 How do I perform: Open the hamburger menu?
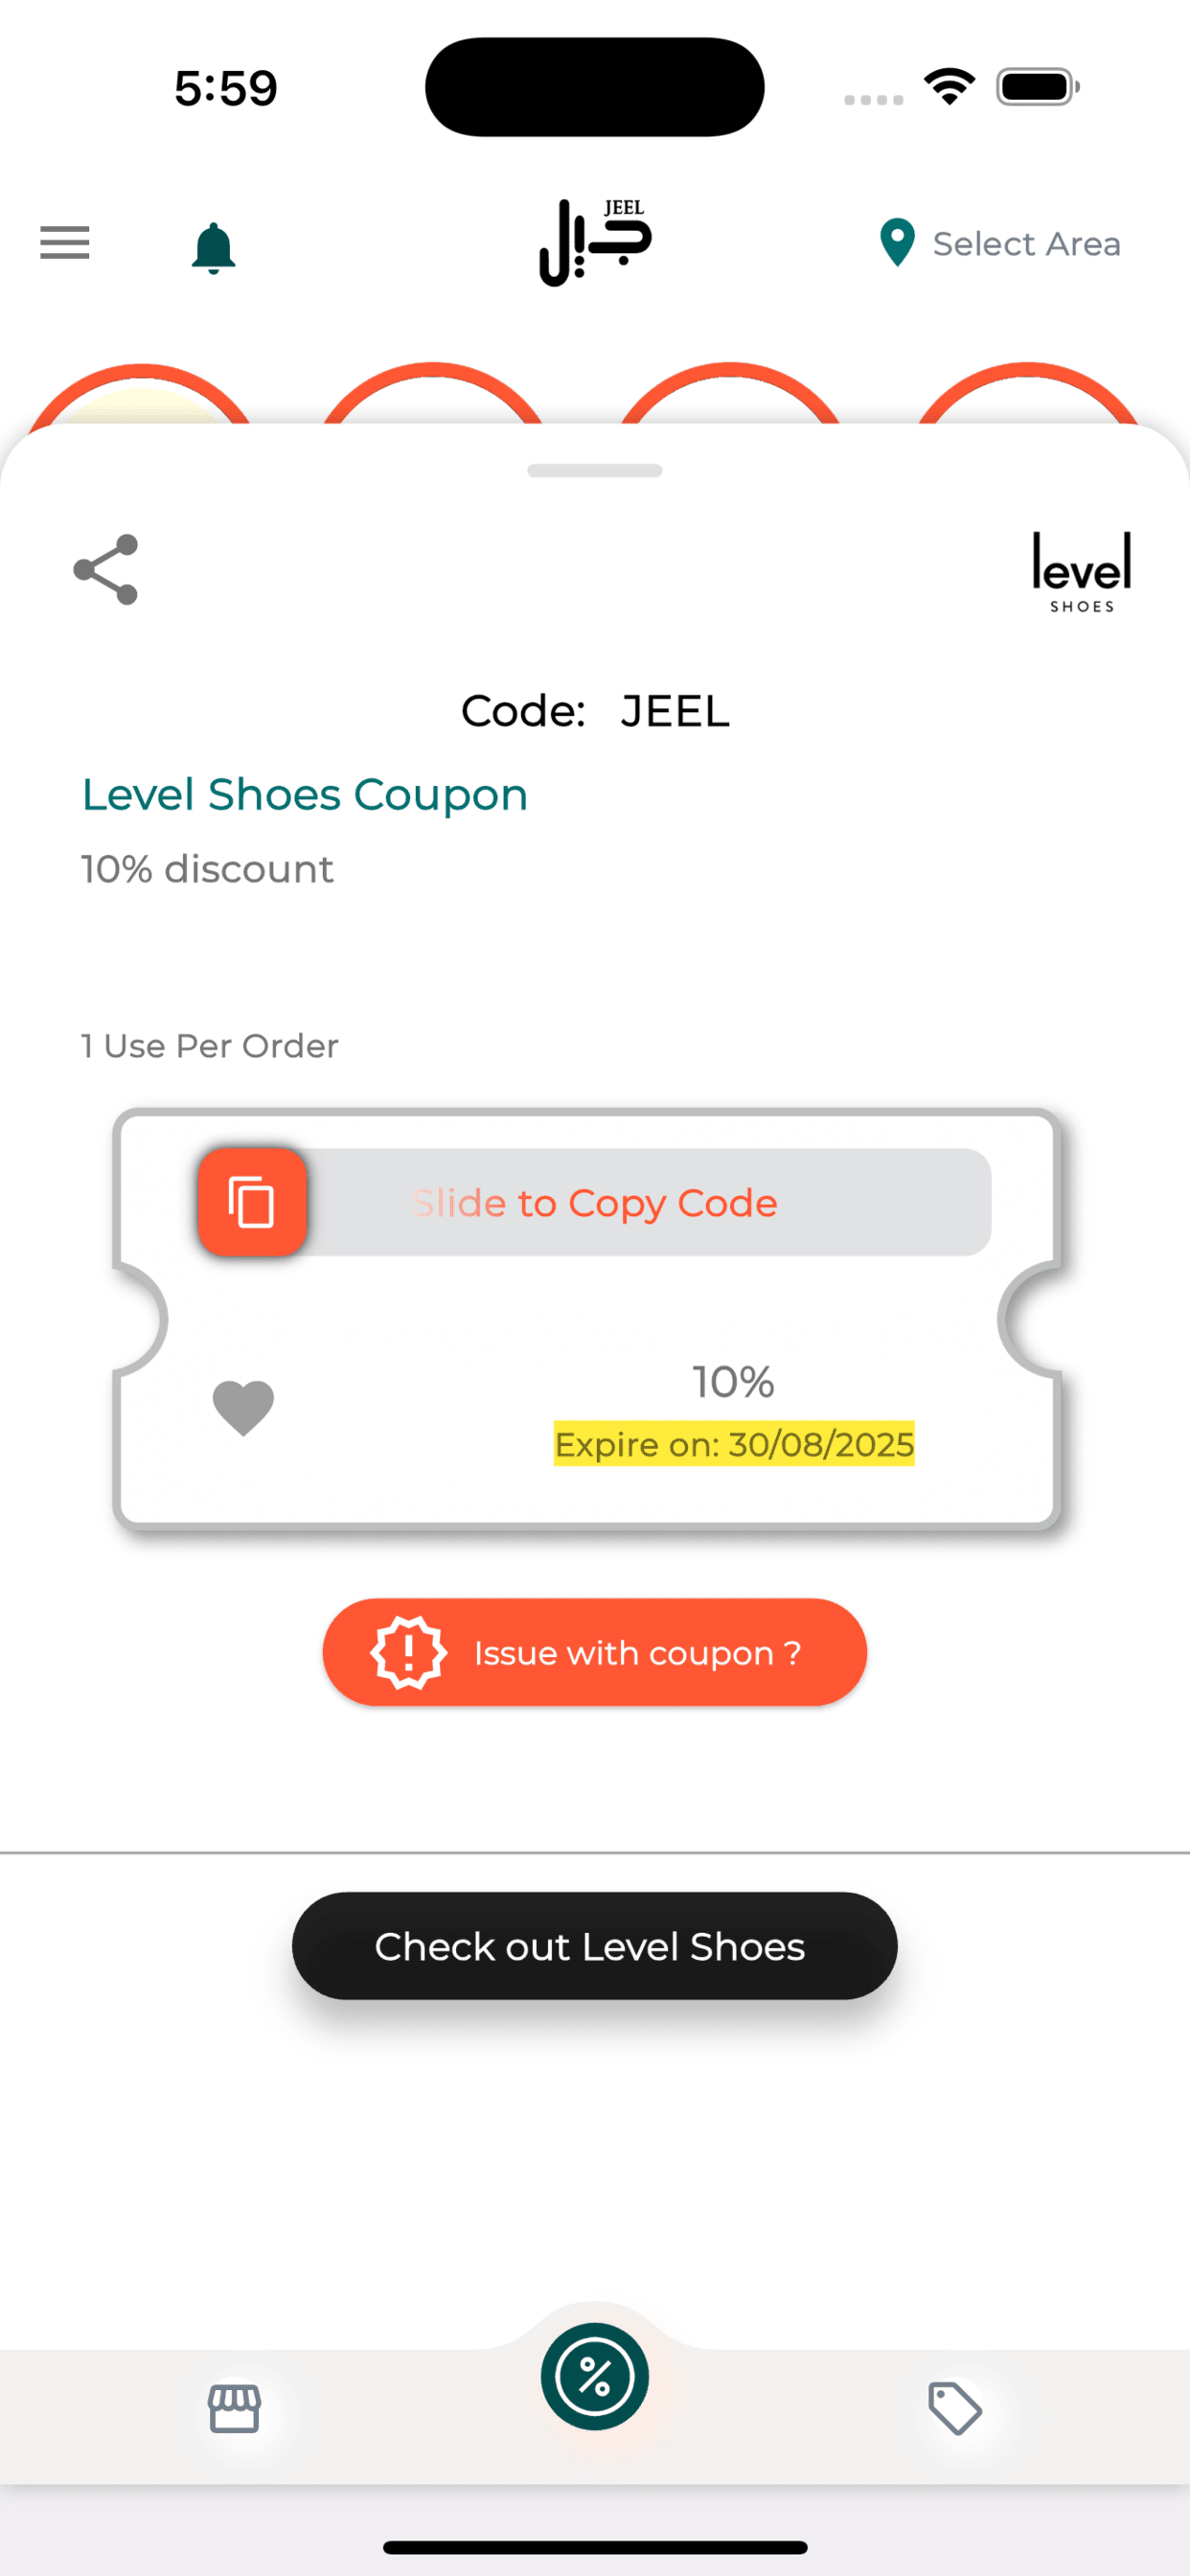click(x=65, y=243)
